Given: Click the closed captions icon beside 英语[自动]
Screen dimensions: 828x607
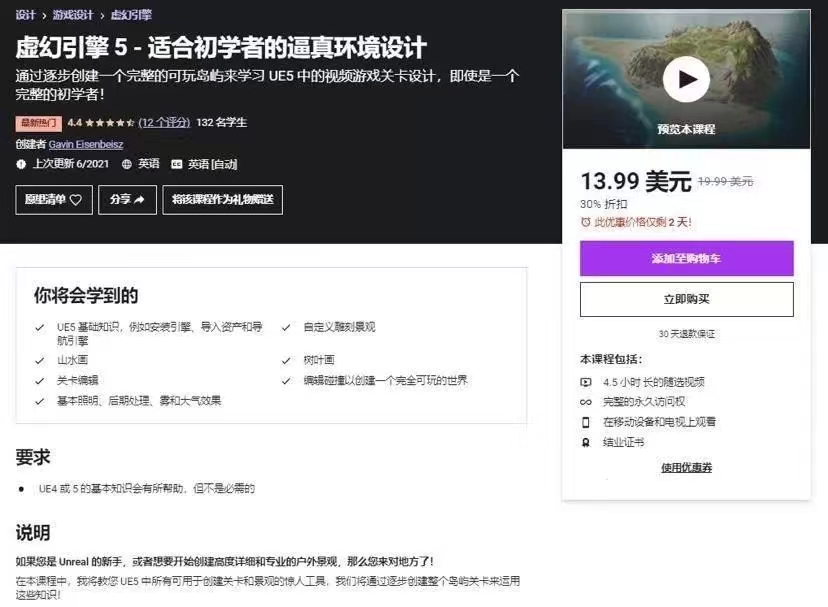Looking at the screenshot, I should tap(176, 164).
